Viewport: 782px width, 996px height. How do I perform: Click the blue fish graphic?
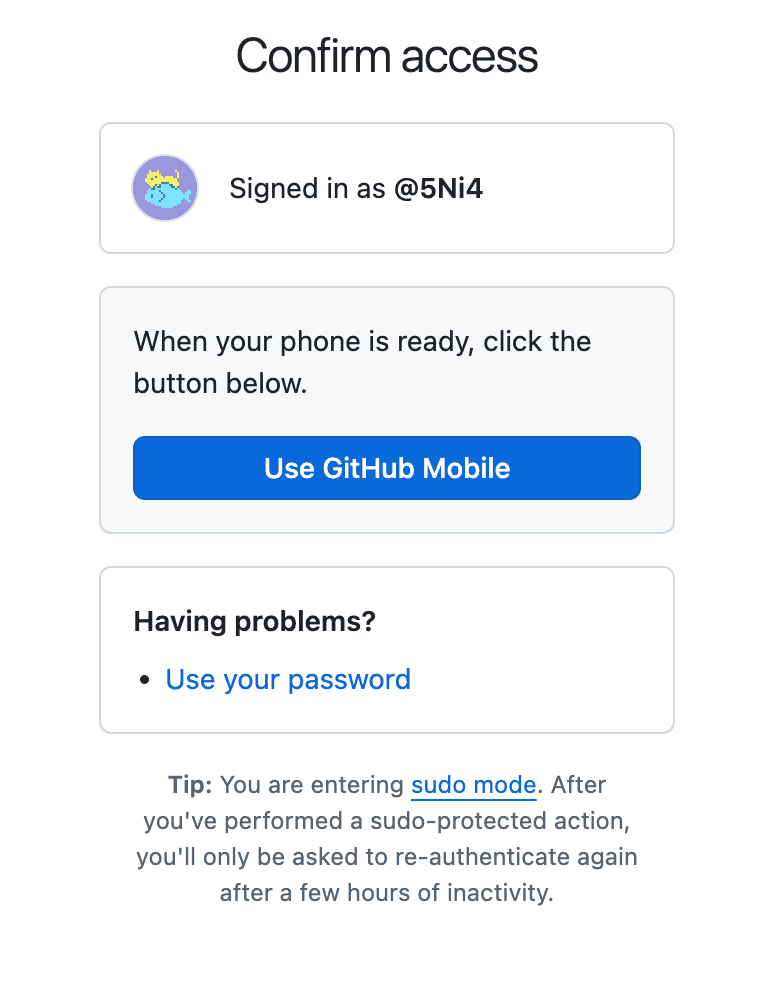click(168, 196)
